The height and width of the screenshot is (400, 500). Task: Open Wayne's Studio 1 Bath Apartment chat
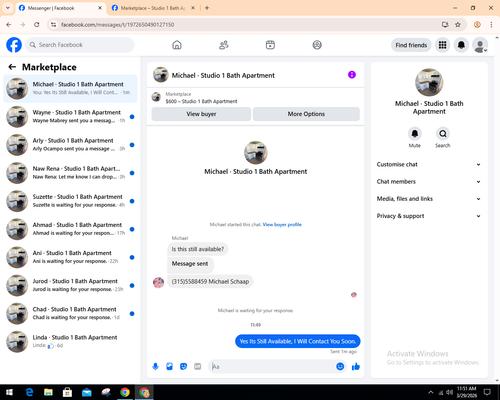[x=70, y=117]
